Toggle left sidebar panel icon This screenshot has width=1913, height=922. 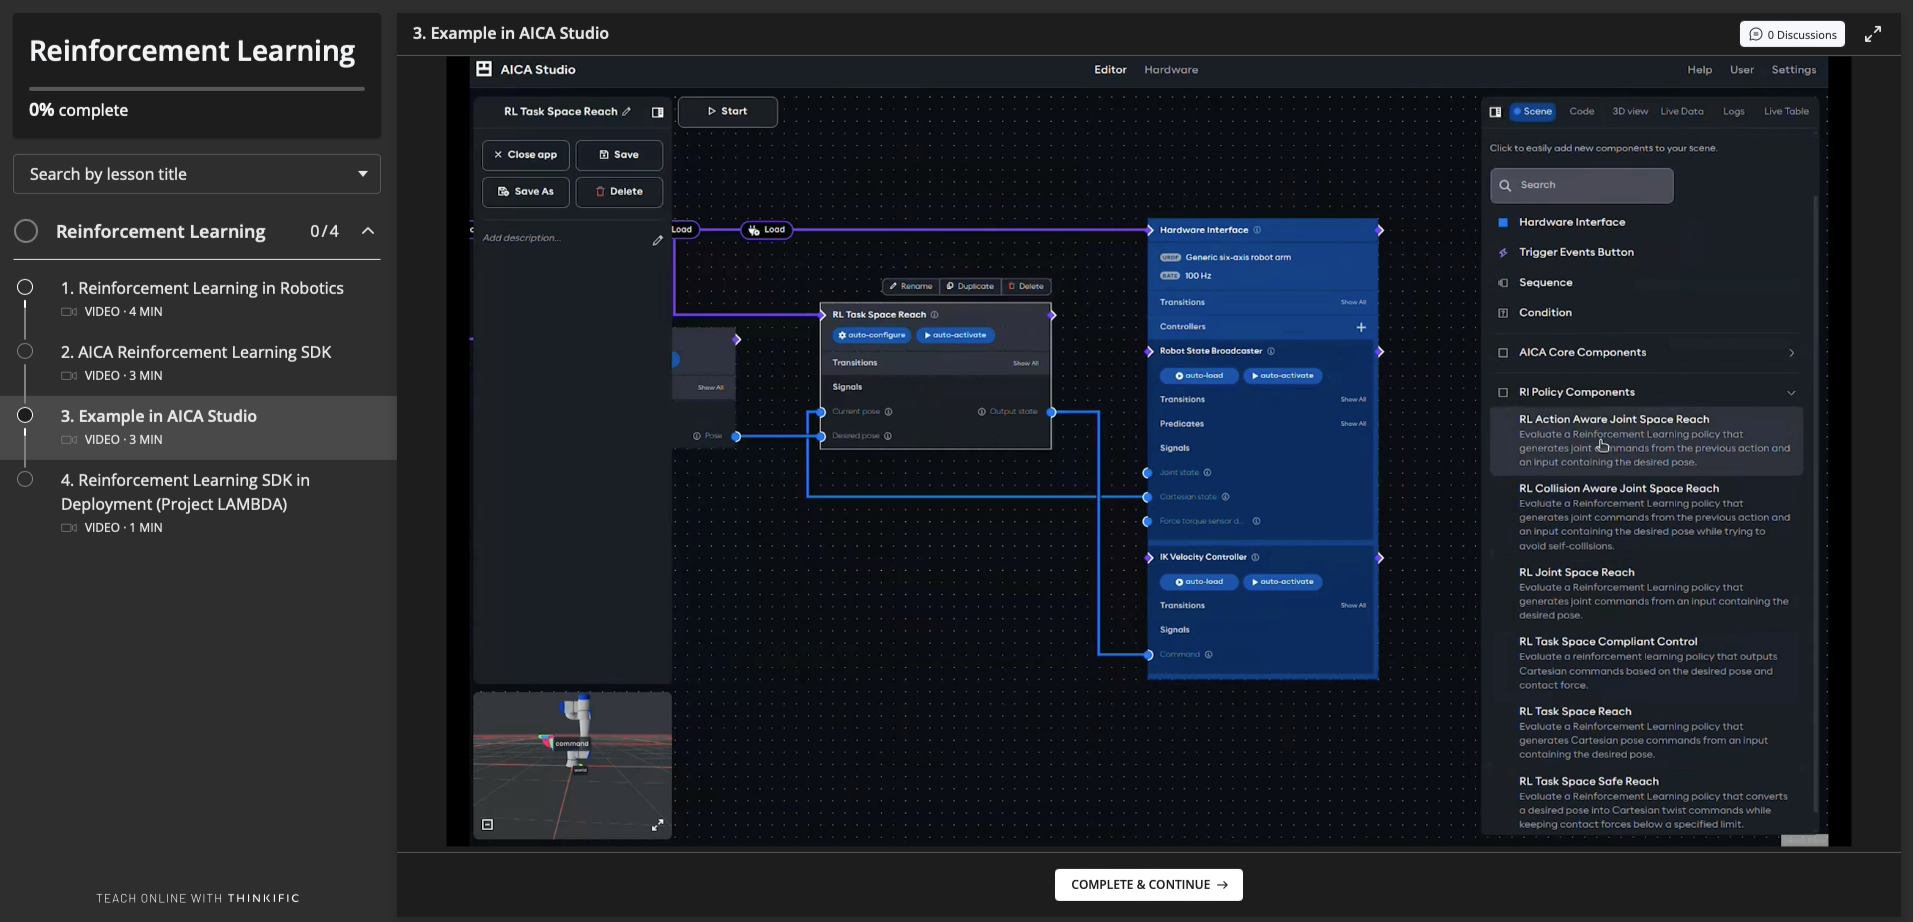point(657,112)
